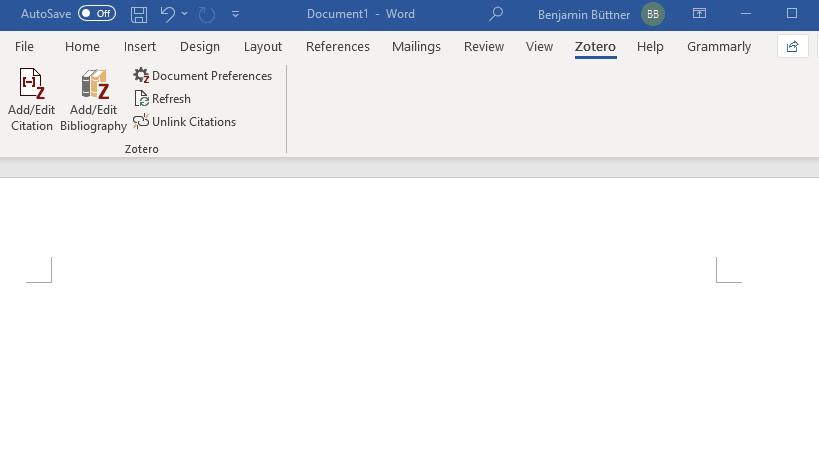Select the Grammarly tab

[719, 46]
